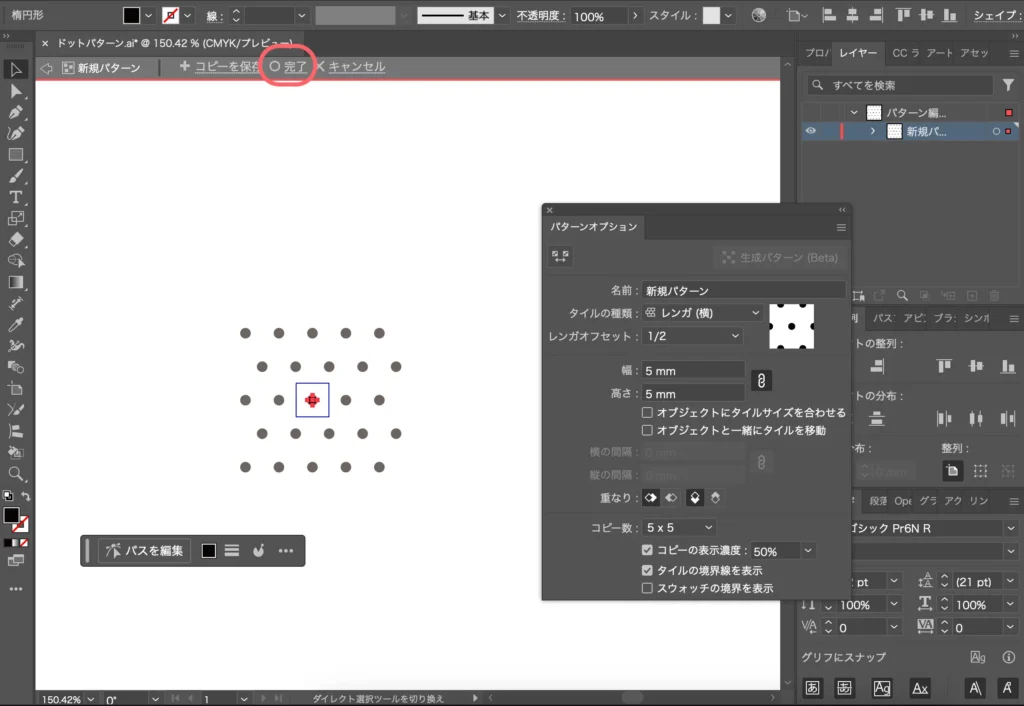Image resolution: width=1024 pixels, height=706 pixels.
Task: Select the Eraser tool
Action: (x=14, y=241)
